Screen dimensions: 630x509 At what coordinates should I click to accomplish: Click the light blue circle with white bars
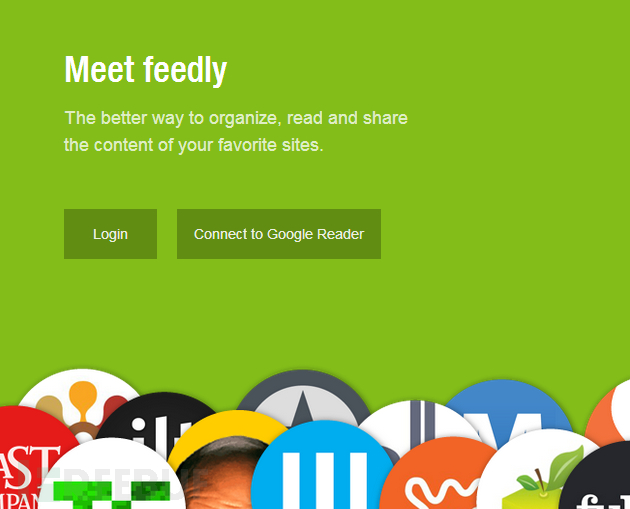pyautogui.click(x=323, y=468)
